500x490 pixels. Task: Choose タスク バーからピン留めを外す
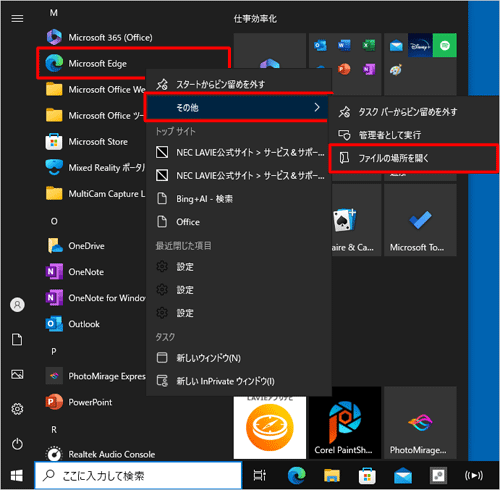click(413, 112)
